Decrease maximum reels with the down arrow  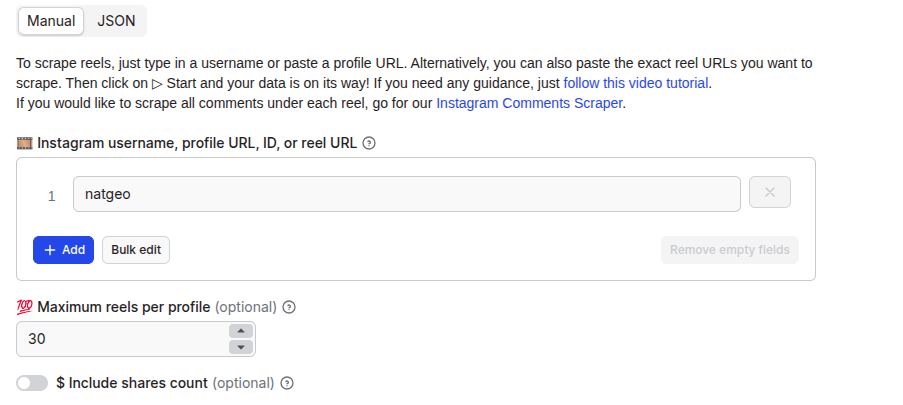(241, 347)
